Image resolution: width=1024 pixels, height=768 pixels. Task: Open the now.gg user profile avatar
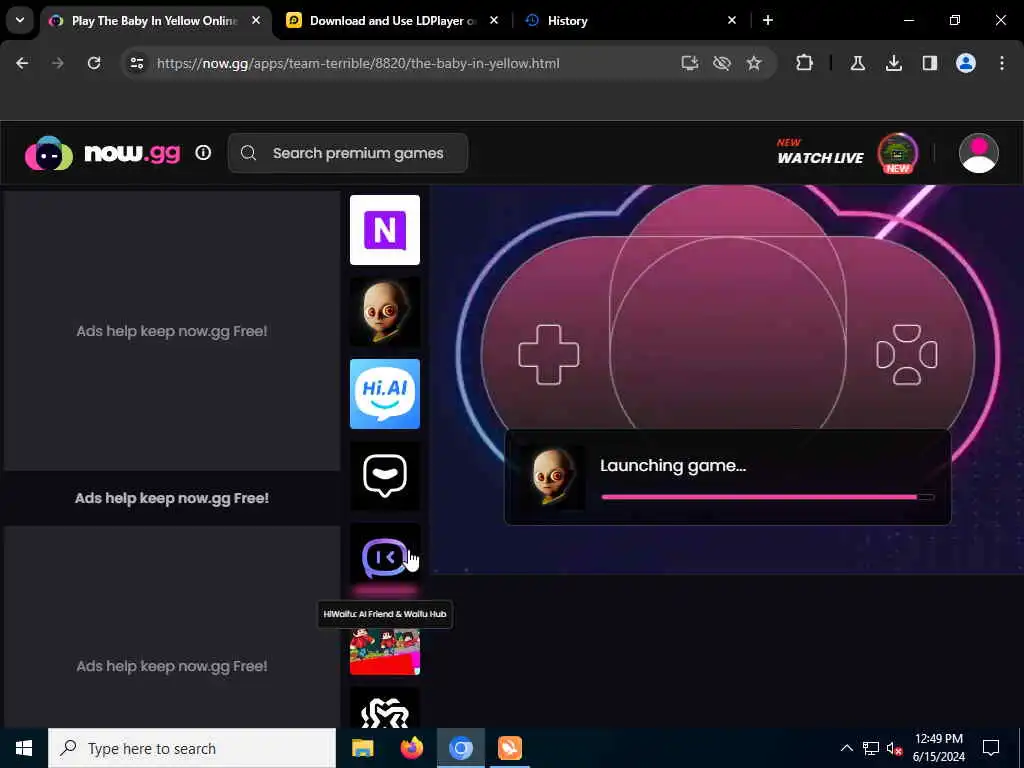tap(978, 153)
